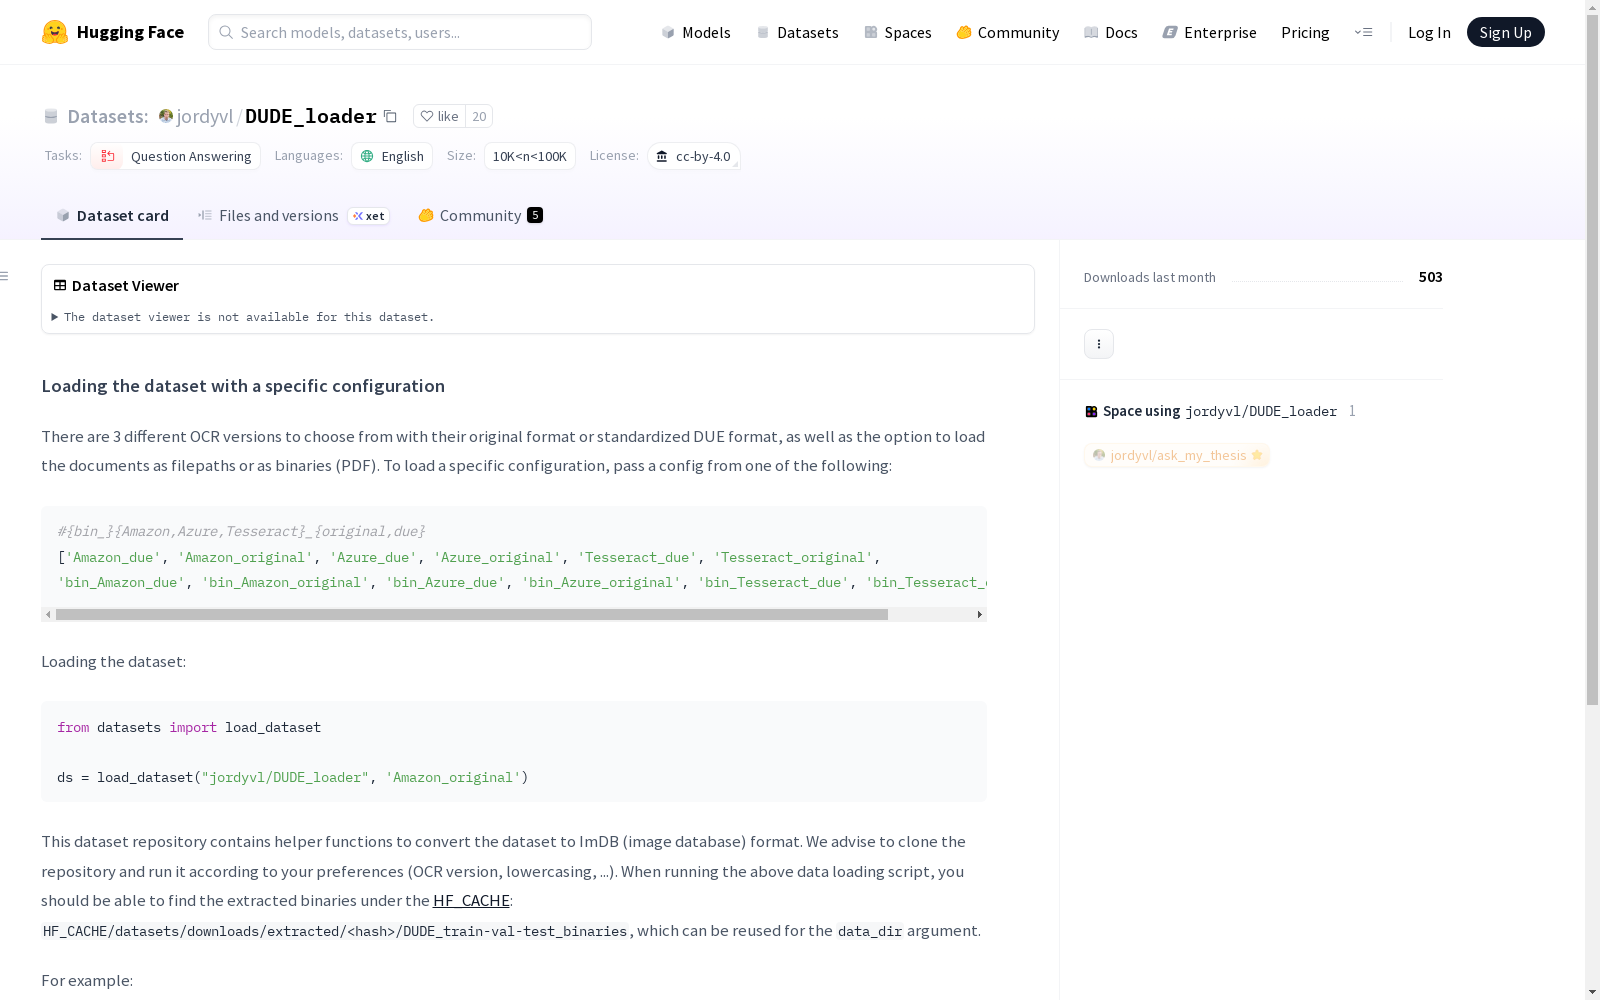
Task: Click the Models cube icon
Action: click(x=668, y=32)
